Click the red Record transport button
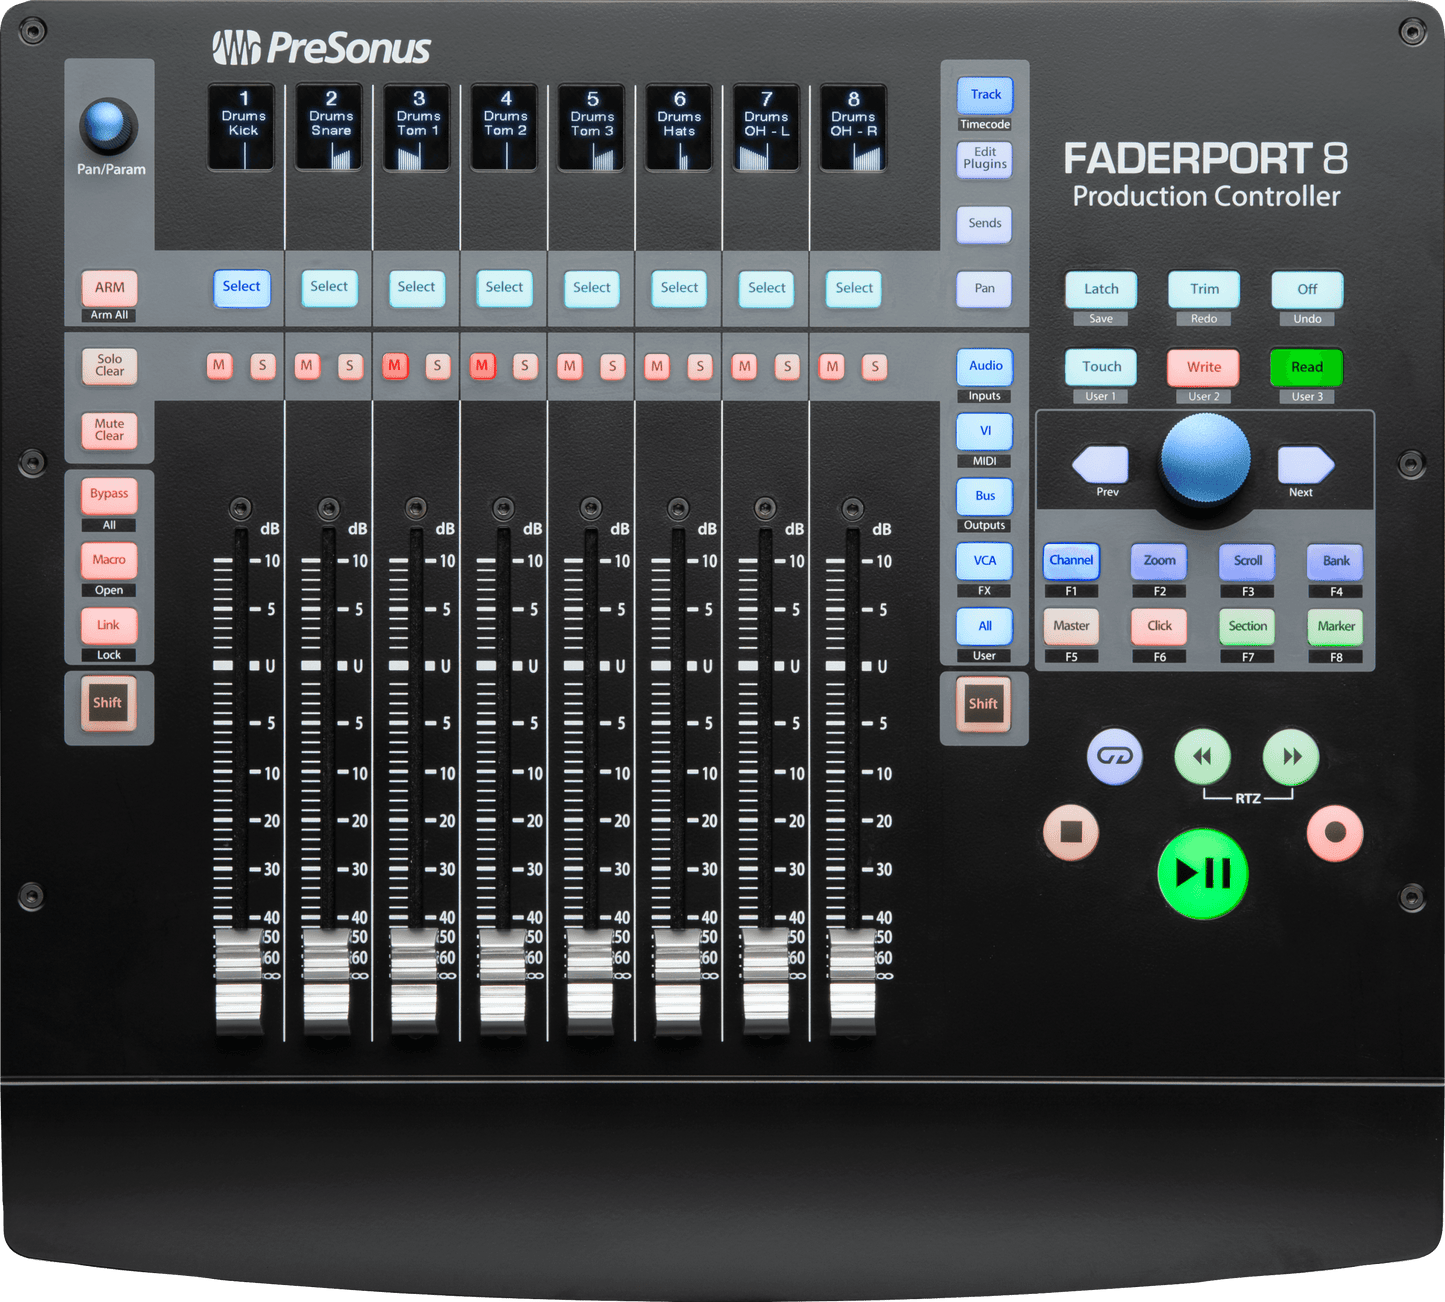The height and width of the screenshot is (1302, 1445). (1335, 832)
